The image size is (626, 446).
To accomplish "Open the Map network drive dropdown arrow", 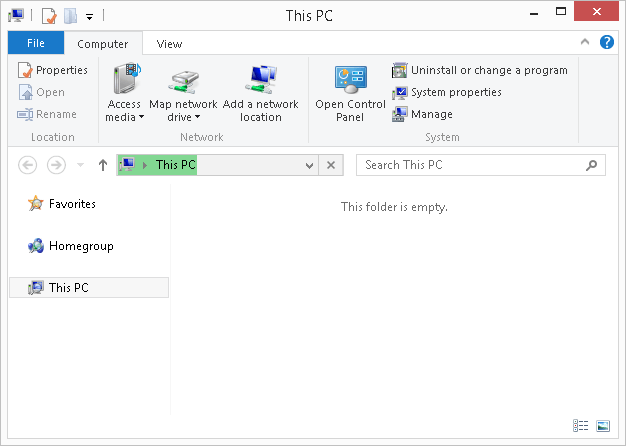I will 198,117.
